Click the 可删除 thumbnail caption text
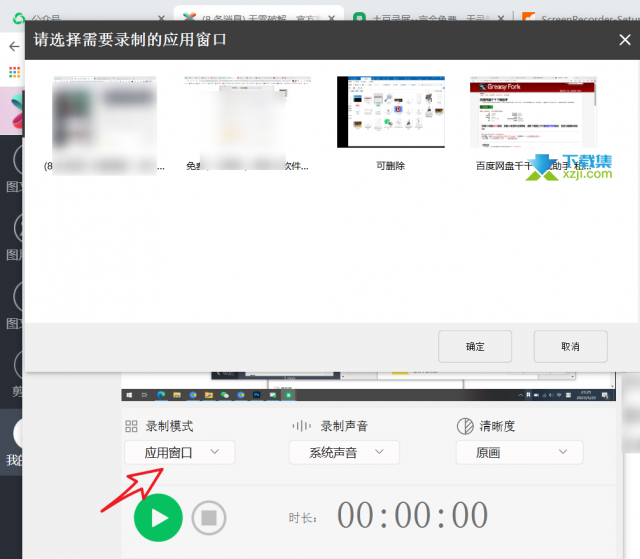The width and height of the screenshot is (640, 559). pyautogui.click(x=391, y=166)
